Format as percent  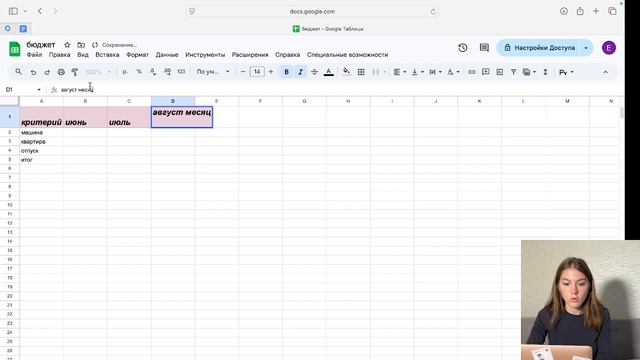pyautogui.click(x=139, y=72)
